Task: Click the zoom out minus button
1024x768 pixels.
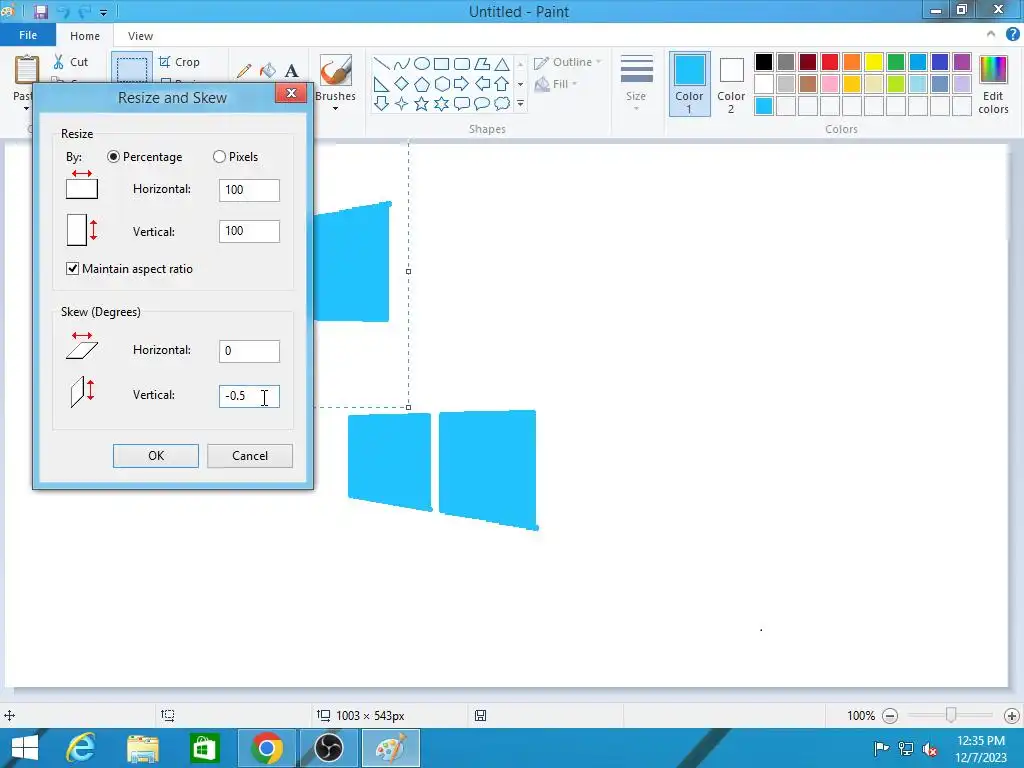Action: (889, 716)
